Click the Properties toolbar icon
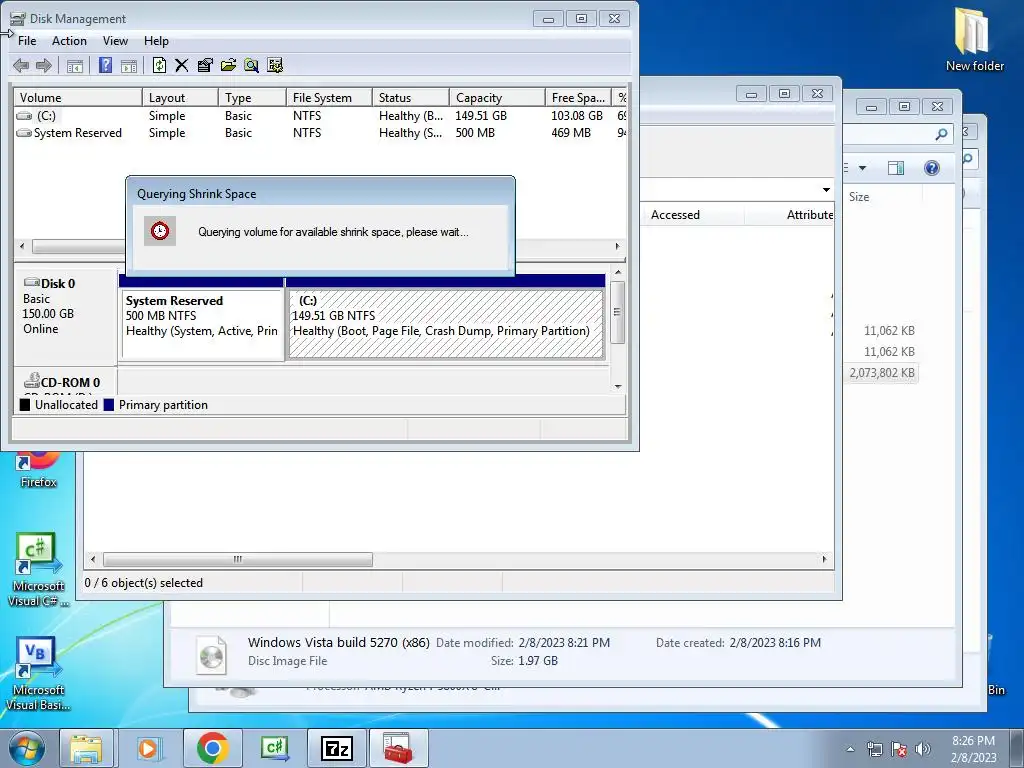This screenshot has width=1024, height=768. pyautogui.click(x=205, y=65)
